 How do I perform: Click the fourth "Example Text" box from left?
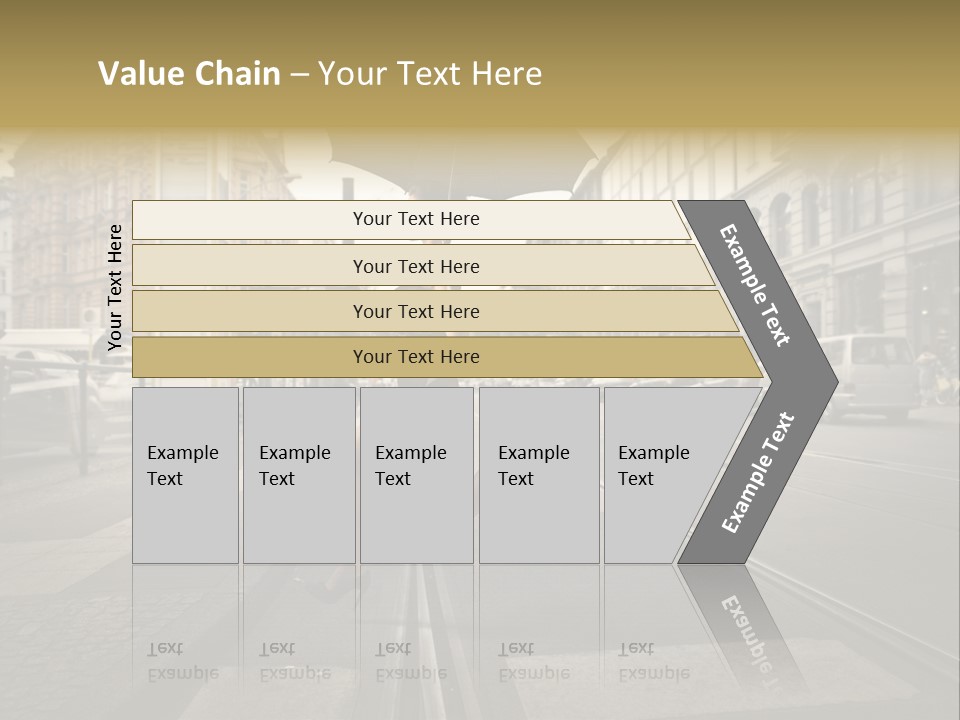pos(538,475)
